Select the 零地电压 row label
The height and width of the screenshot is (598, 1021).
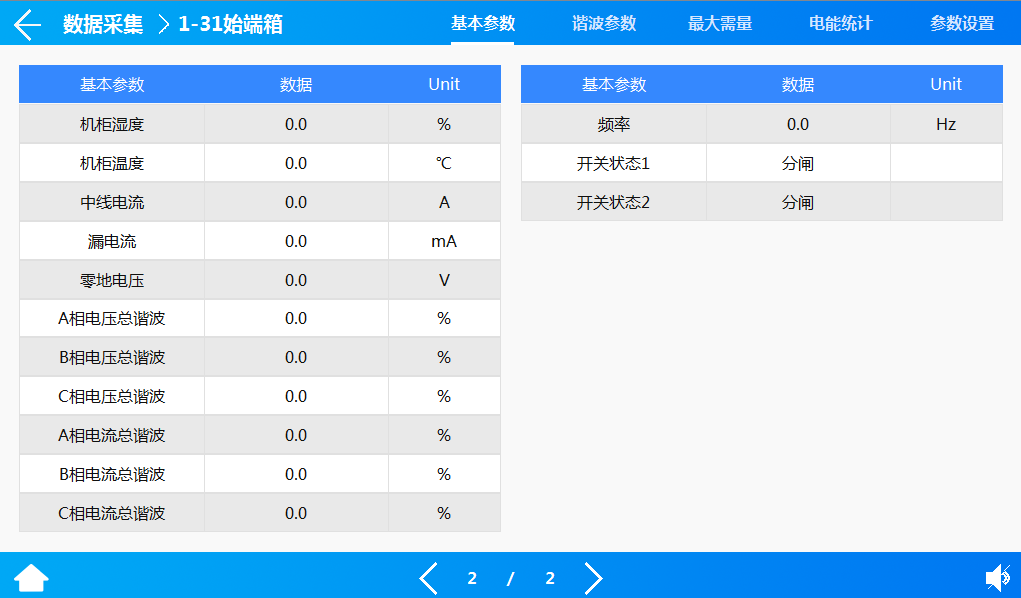tap(112, 281)
